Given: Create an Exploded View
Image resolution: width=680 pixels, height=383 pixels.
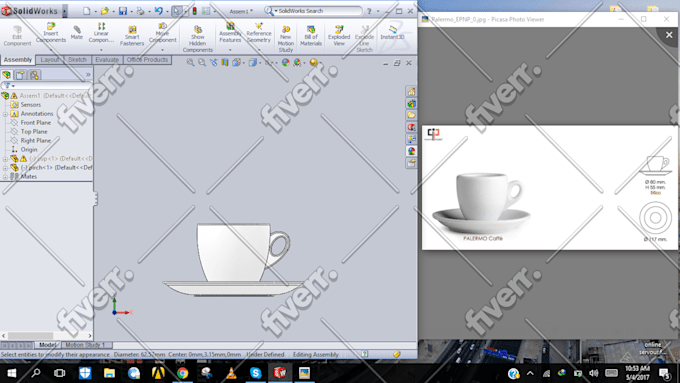Looking at the screenshot, I should (x=339, y=36).
